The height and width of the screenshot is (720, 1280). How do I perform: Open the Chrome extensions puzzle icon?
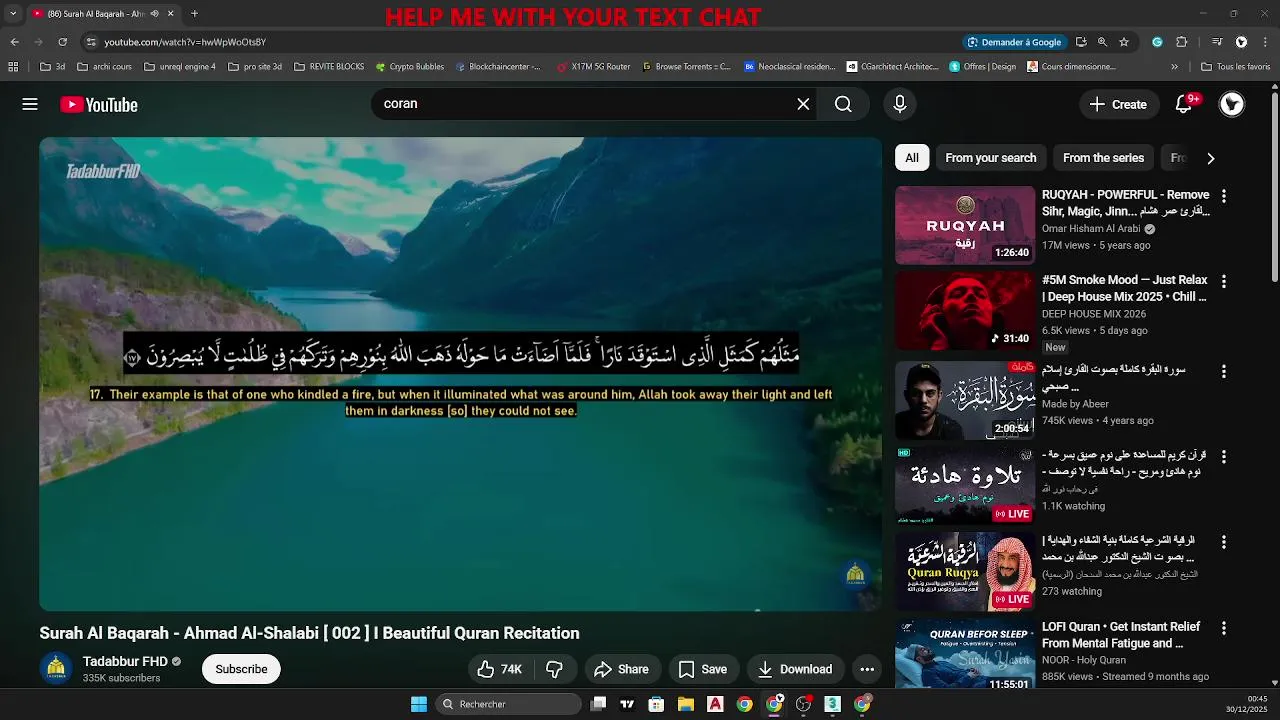pyautogui.click(x=1181, y=42)
